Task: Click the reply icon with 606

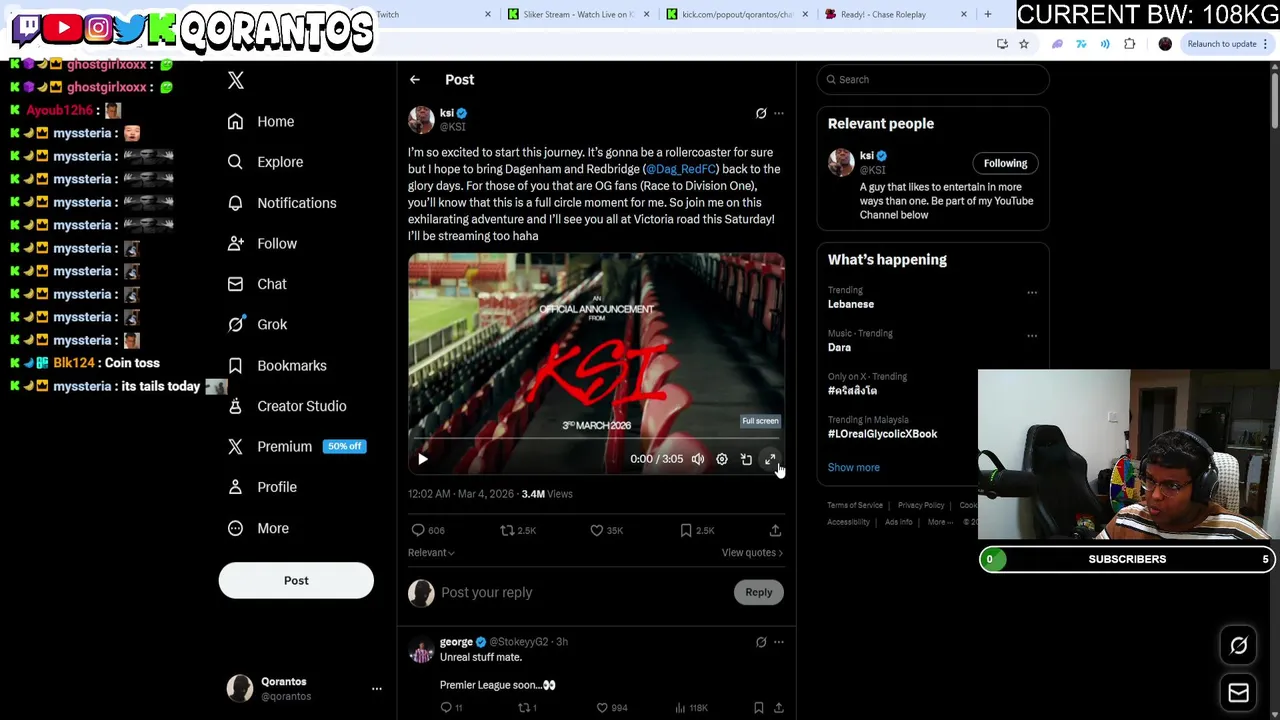Action: pos(418,530)
